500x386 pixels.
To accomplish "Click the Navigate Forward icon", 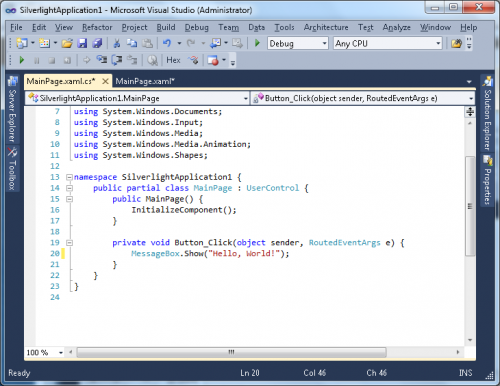I will (x=237, y=43).
